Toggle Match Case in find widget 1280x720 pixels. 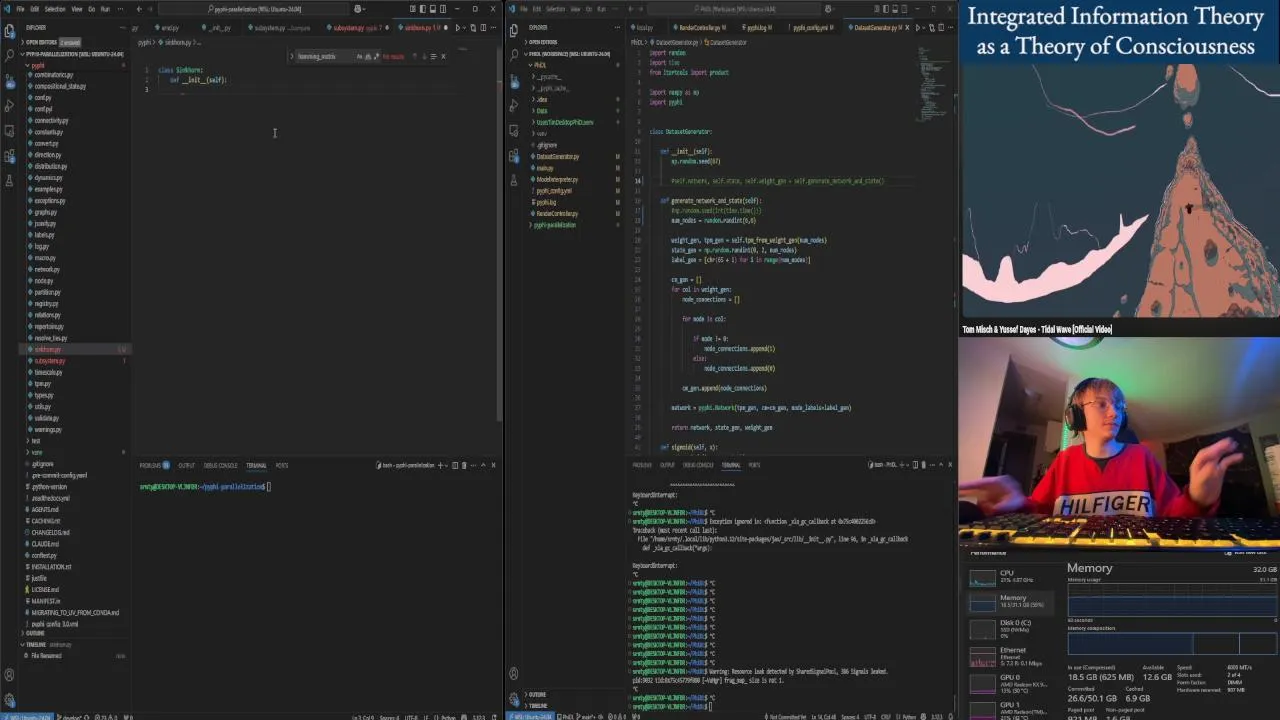tap(359, 56)
